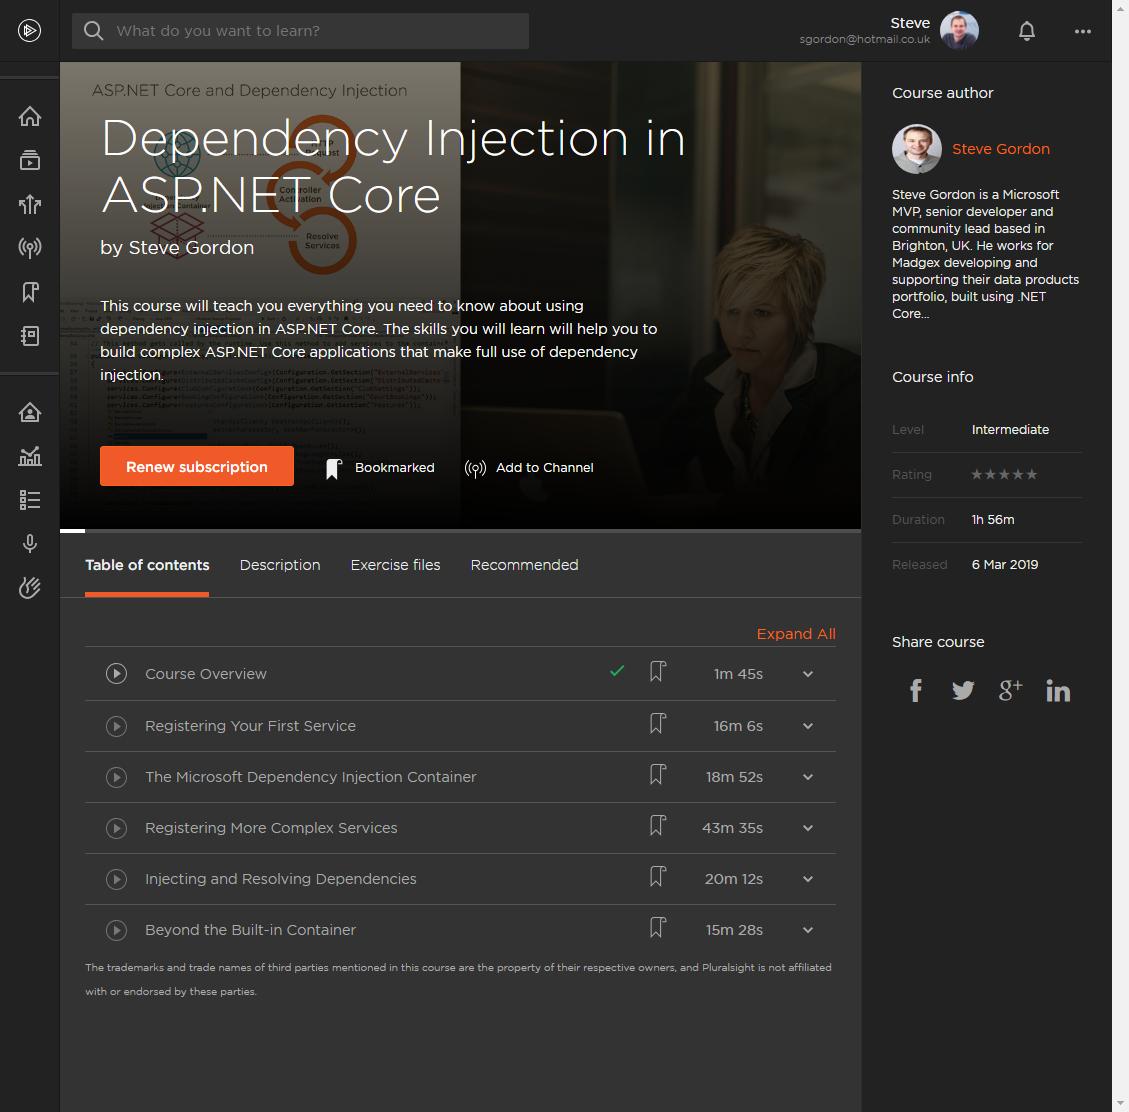The height and width of the screenshot is (1112, 1129).
Task: Expand the Registering More Complex Services module
Action: point(807,828)
